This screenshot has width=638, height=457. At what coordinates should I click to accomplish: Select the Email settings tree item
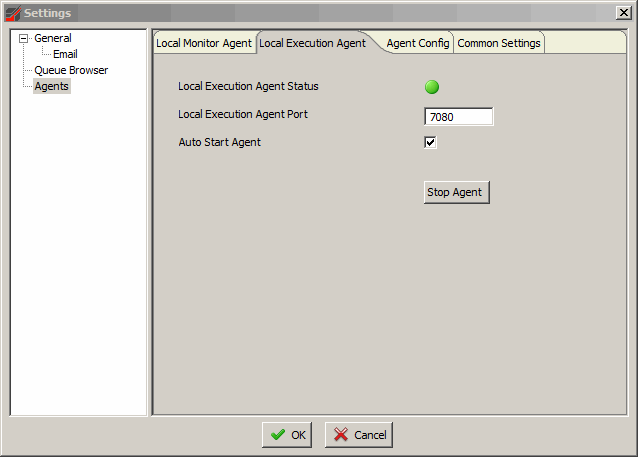[x=65, y=55]
